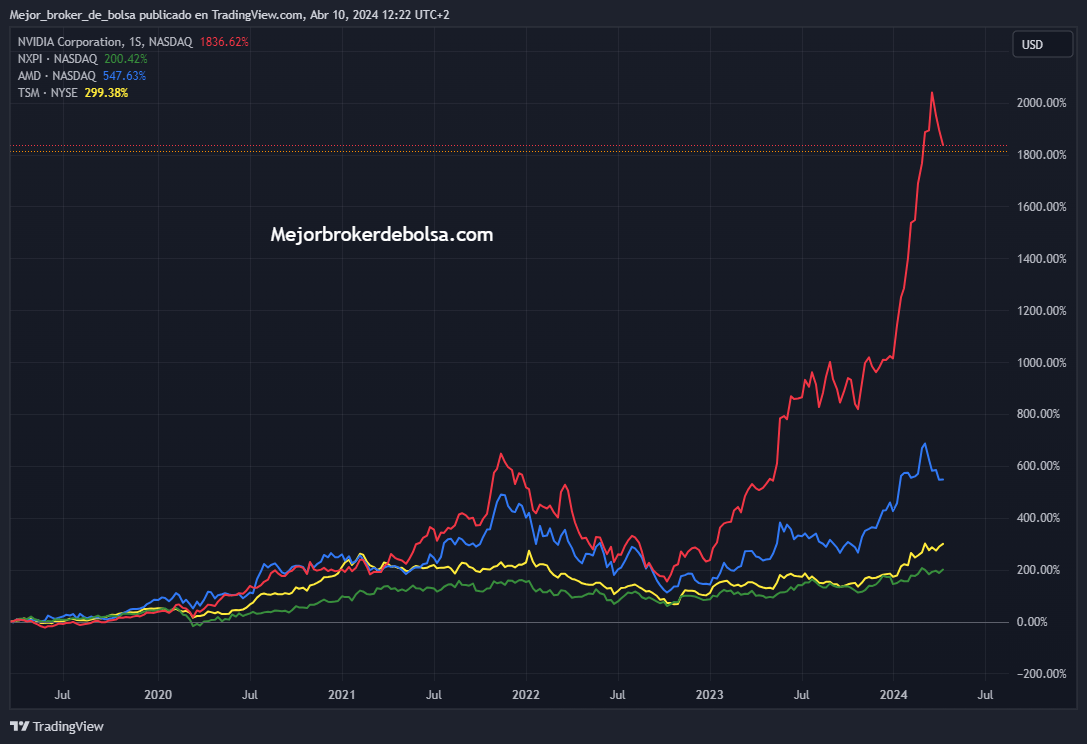Click the 1600.00% price axis label
Image resolution: width=1087 pixels, height=744 pixels.
coord(1041,207)
